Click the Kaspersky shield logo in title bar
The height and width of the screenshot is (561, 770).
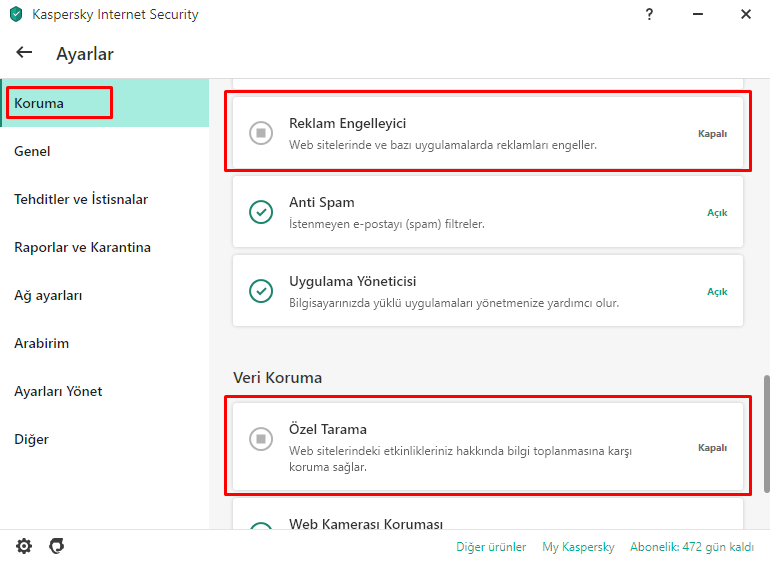coord(16,15)
